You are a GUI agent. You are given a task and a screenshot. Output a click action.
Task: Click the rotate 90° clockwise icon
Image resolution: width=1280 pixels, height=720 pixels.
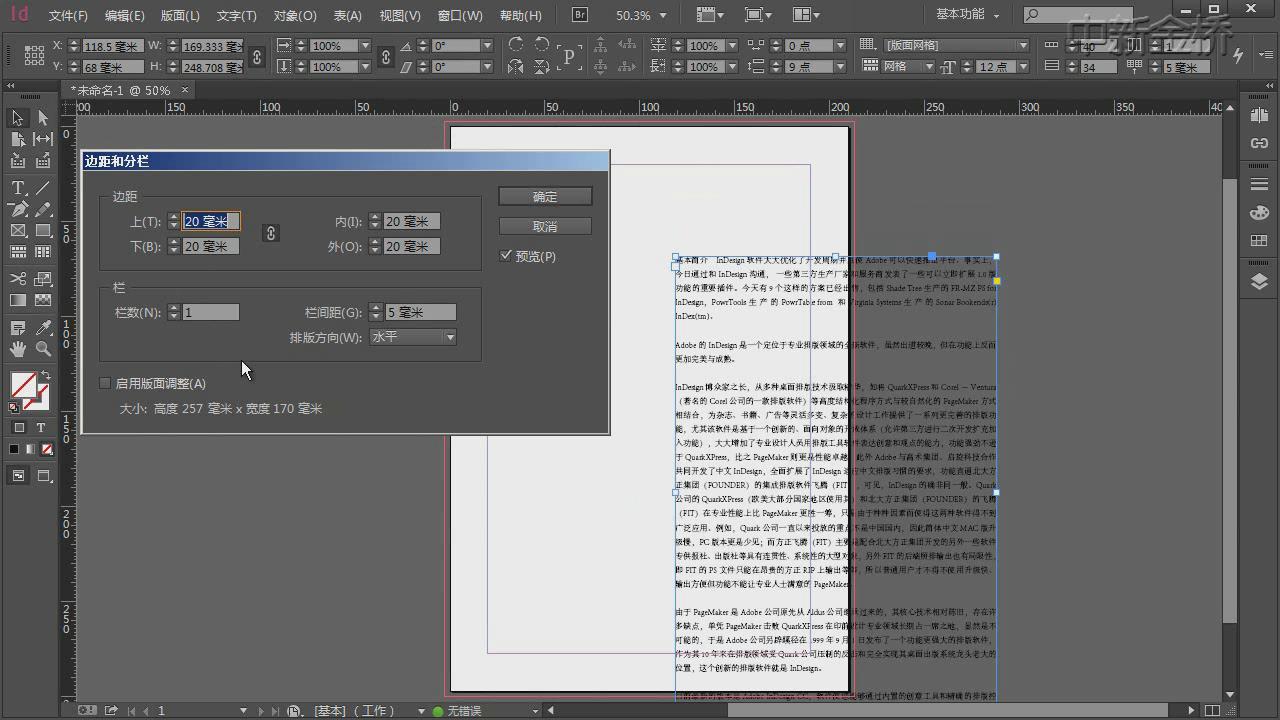516,45
